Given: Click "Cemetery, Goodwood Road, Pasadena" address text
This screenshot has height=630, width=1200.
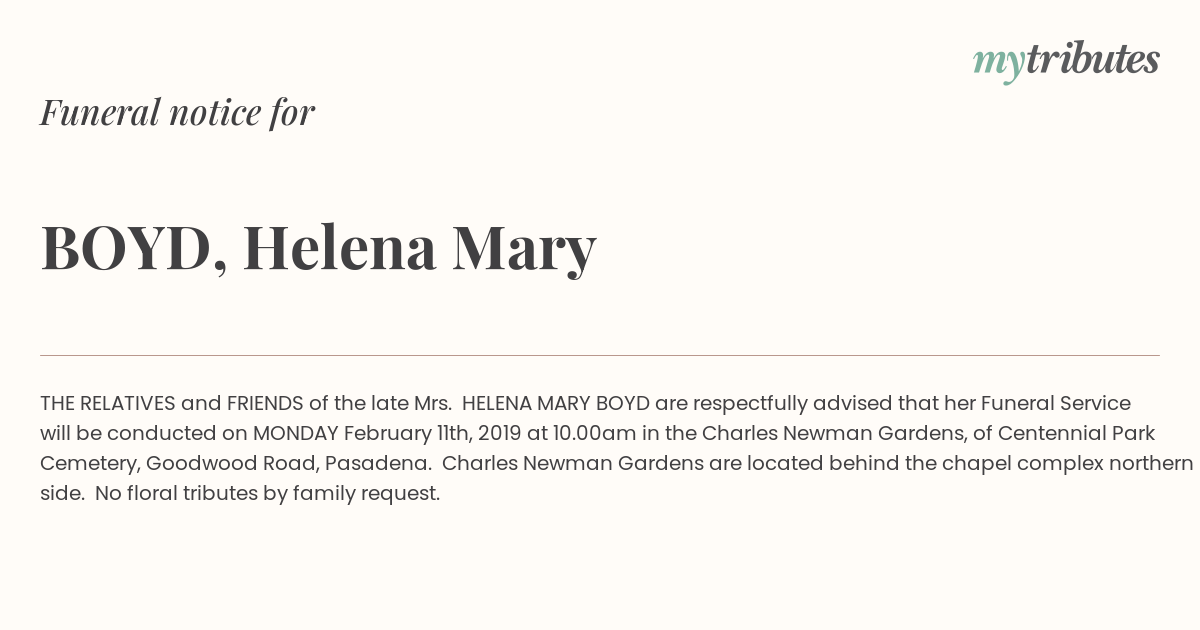Looking at the screenshot, I should pyautogui.click(x=235, y=463).
